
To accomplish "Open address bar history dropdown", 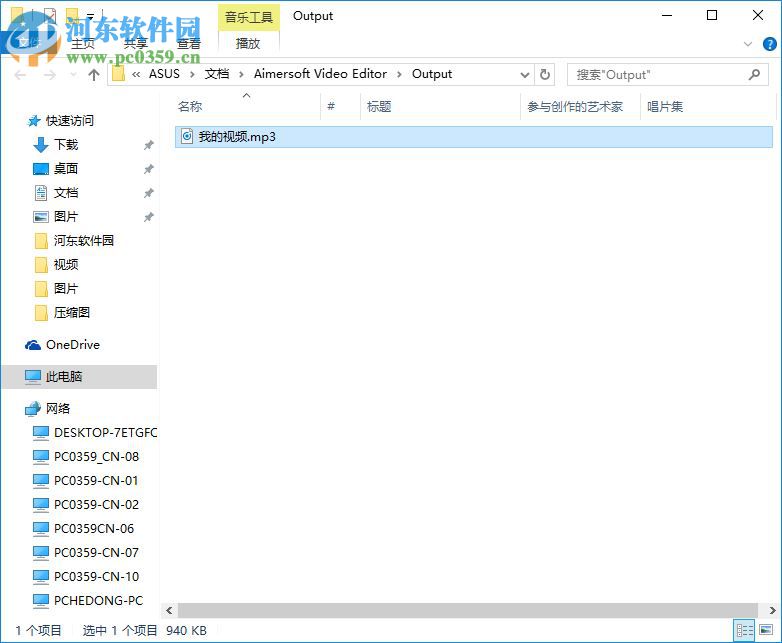I will pos(524,75).
